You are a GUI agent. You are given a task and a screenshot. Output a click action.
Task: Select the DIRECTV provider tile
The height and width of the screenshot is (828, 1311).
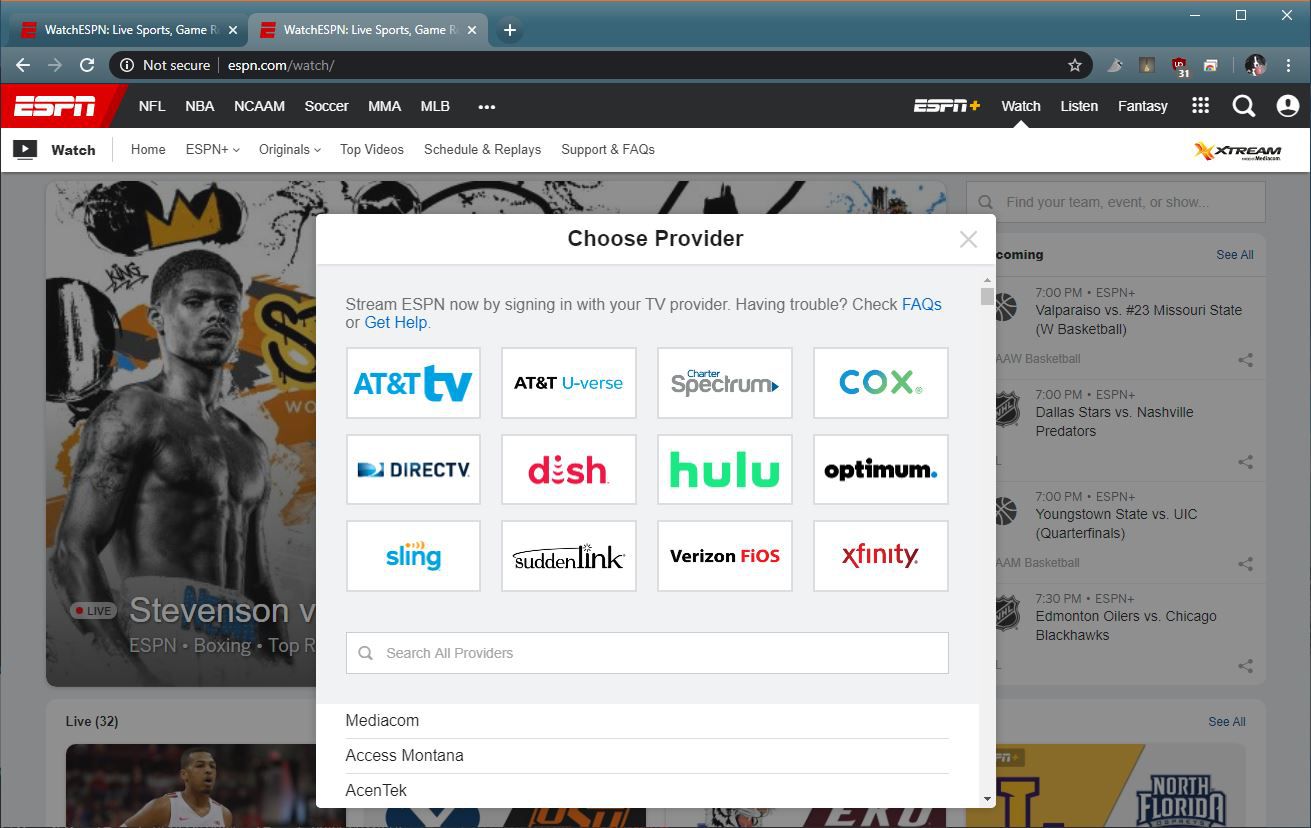click(x=413, y=469)
